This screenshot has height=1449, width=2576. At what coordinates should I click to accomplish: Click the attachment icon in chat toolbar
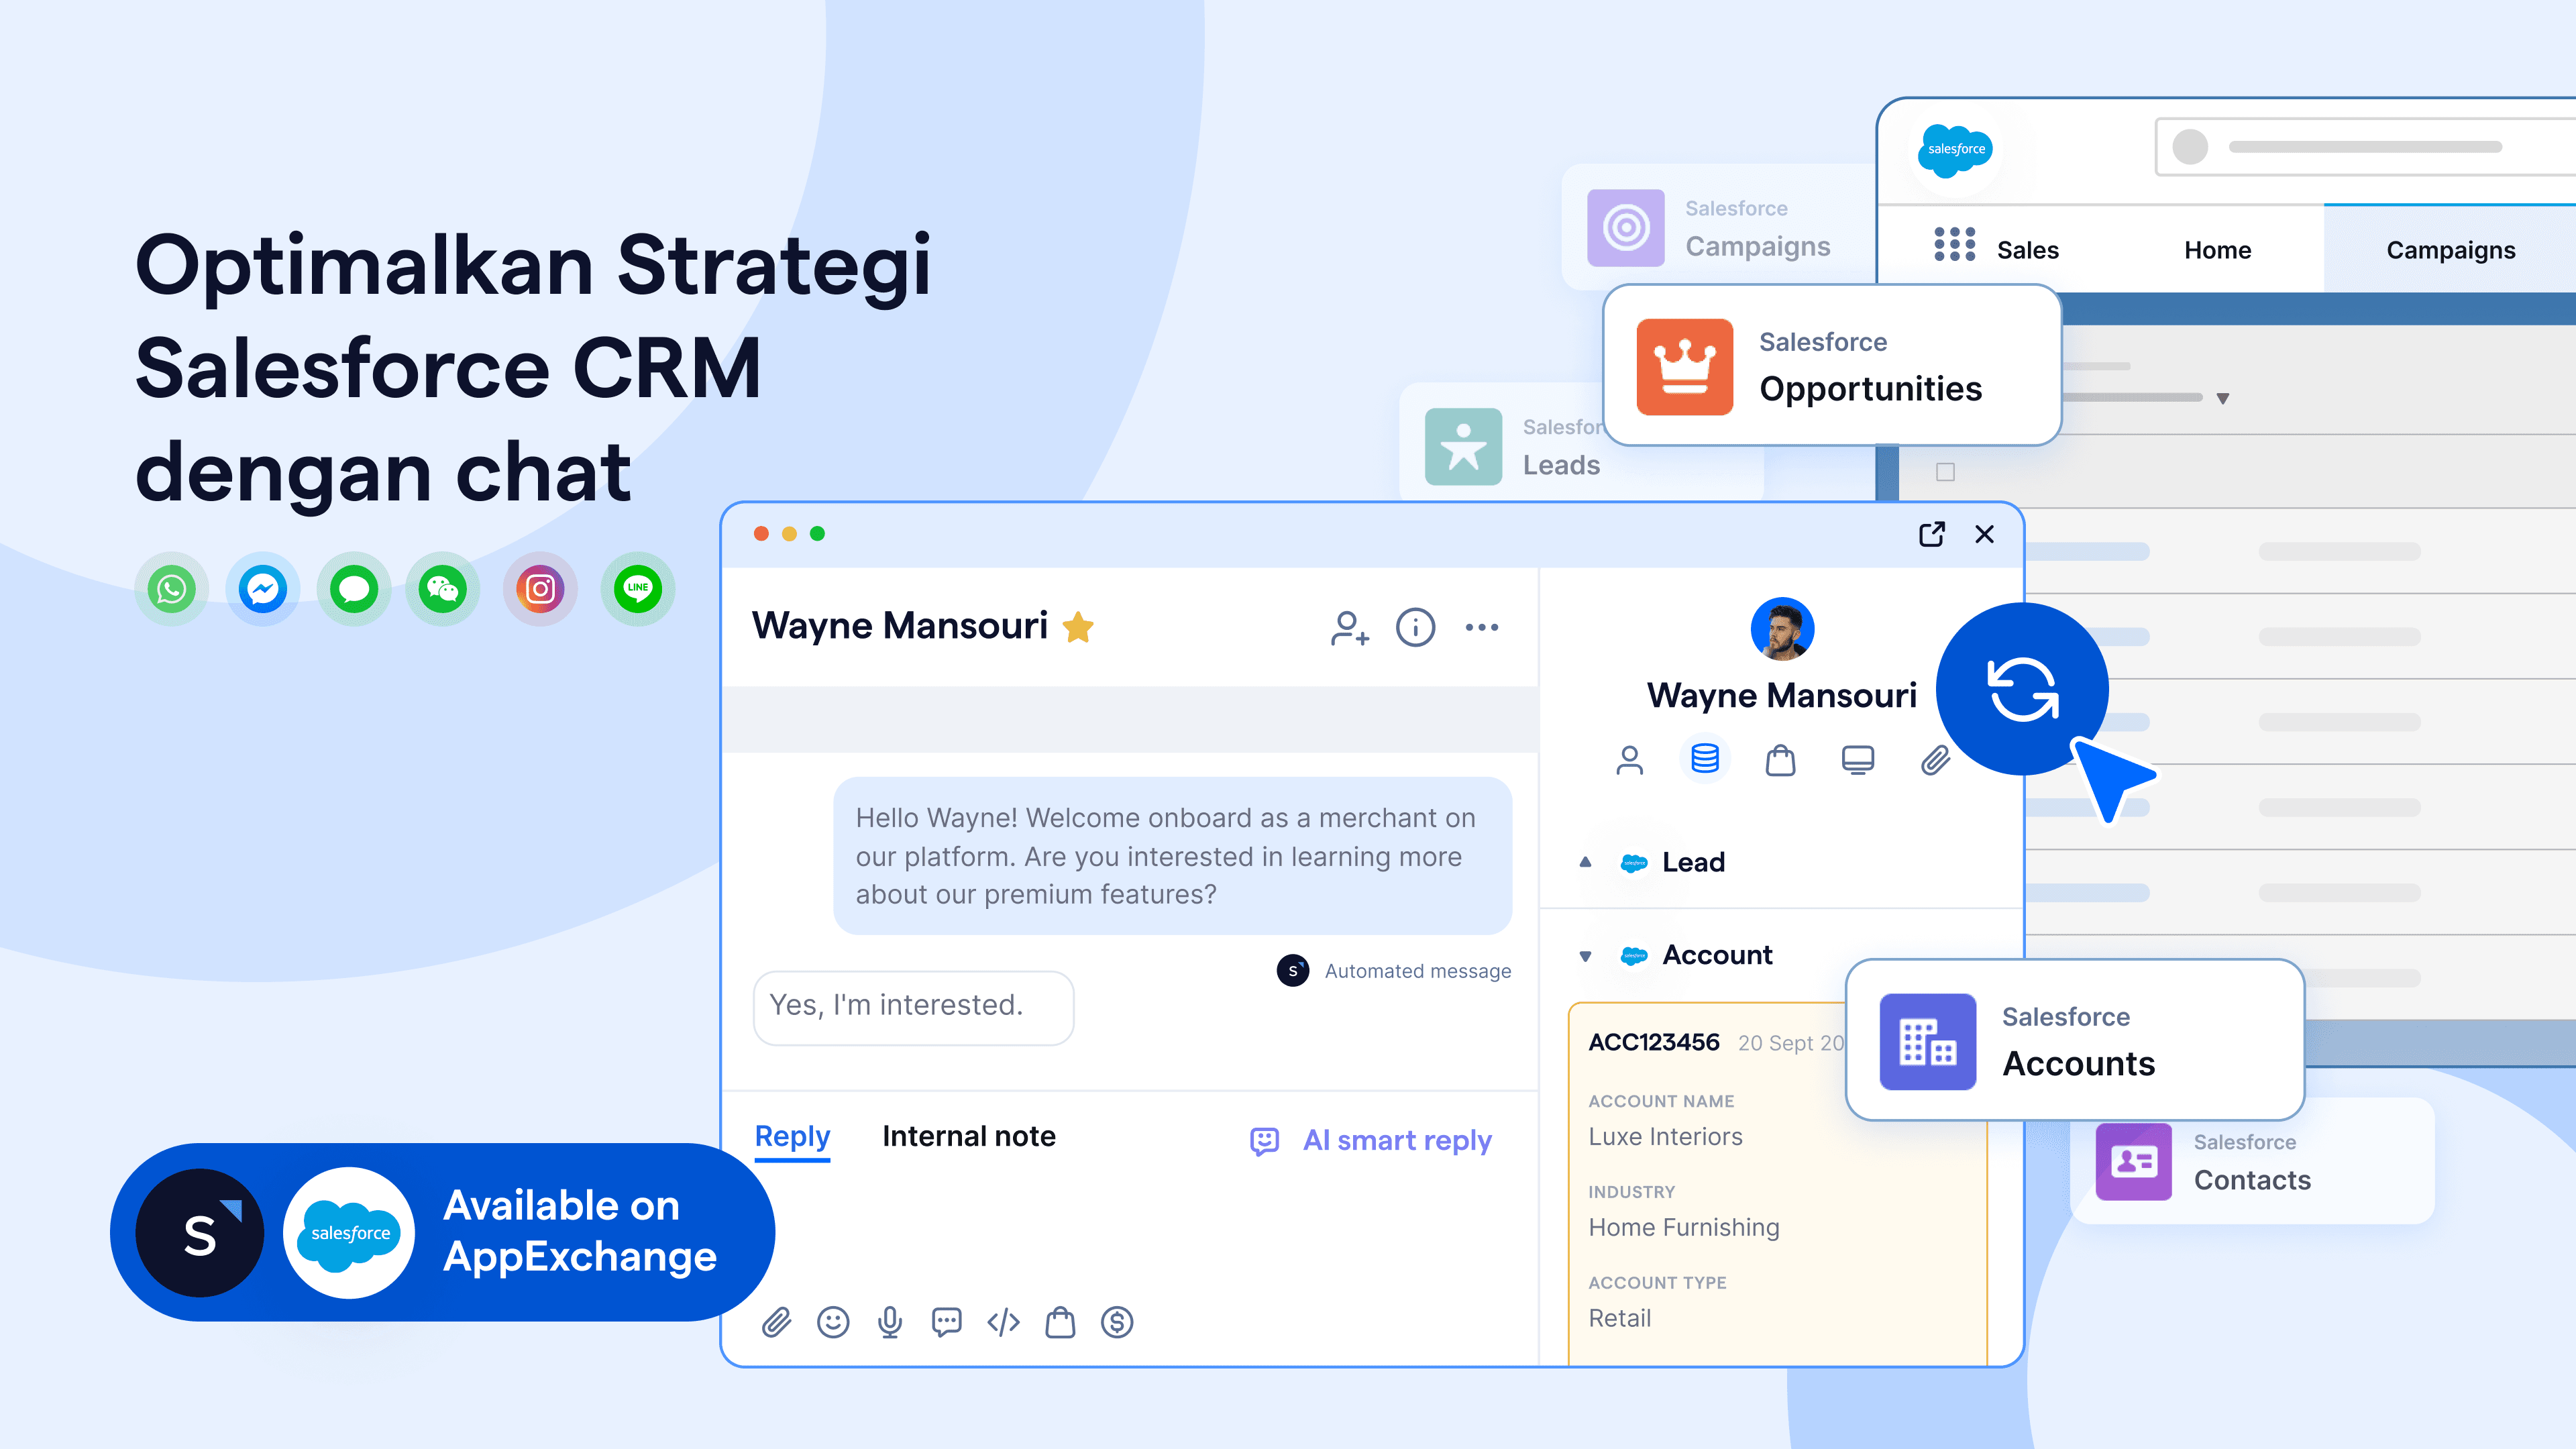(777, 1320)
